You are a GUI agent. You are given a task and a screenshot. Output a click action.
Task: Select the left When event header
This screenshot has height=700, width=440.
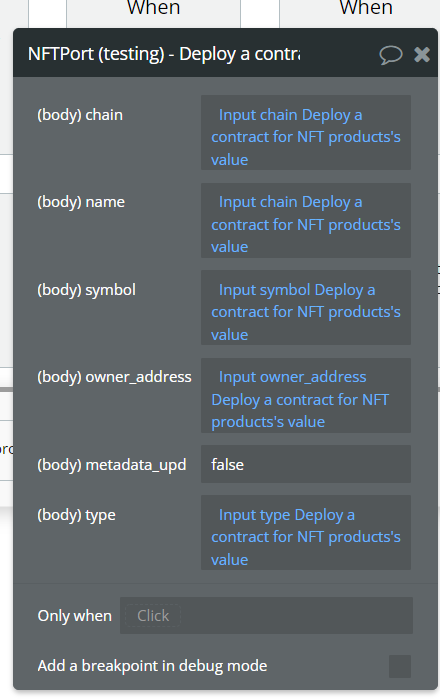point(154,8)
